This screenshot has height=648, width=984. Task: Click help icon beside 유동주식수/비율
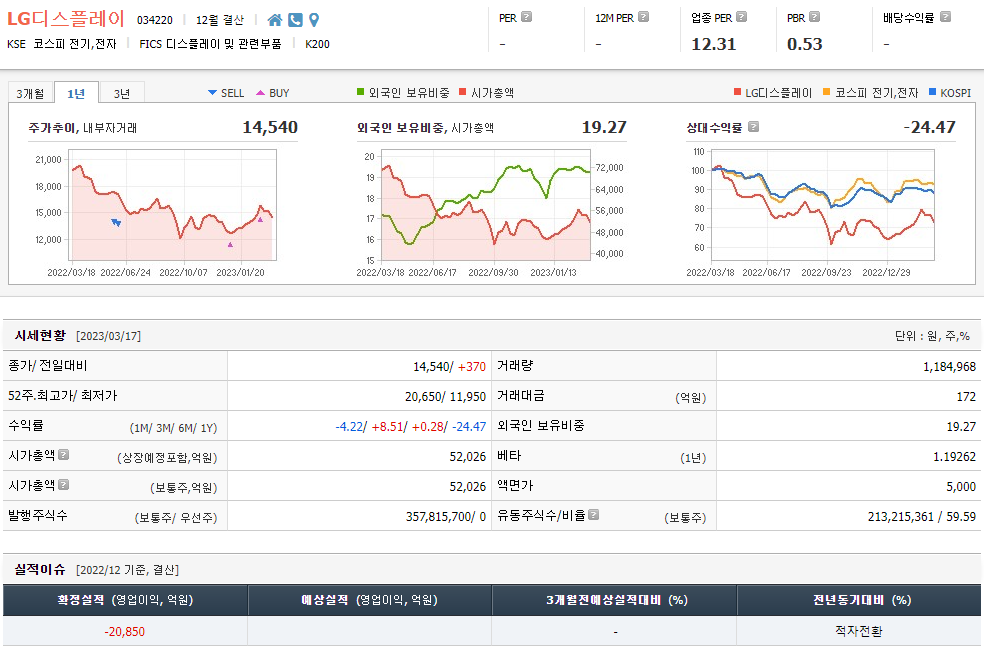click(x=593, y=515)
